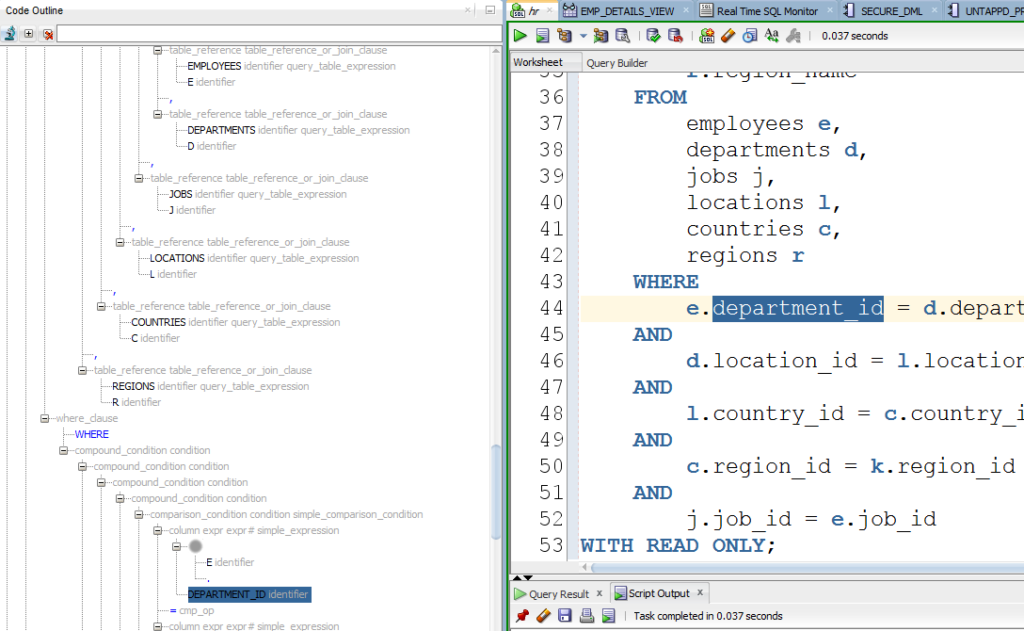Collapse the DEPARTMENTS table_reference node

[x=157, y=114]
